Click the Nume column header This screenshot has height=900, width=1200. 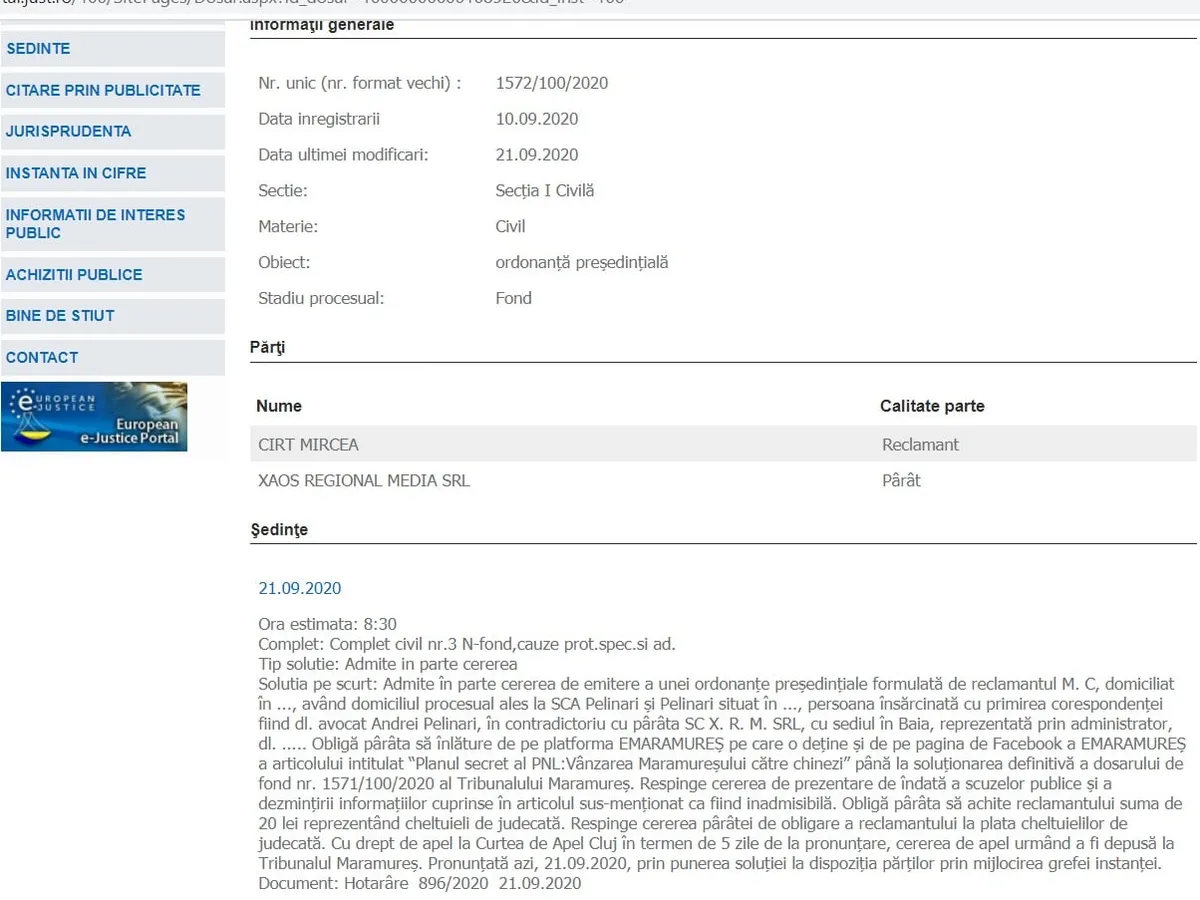[279, 406]
